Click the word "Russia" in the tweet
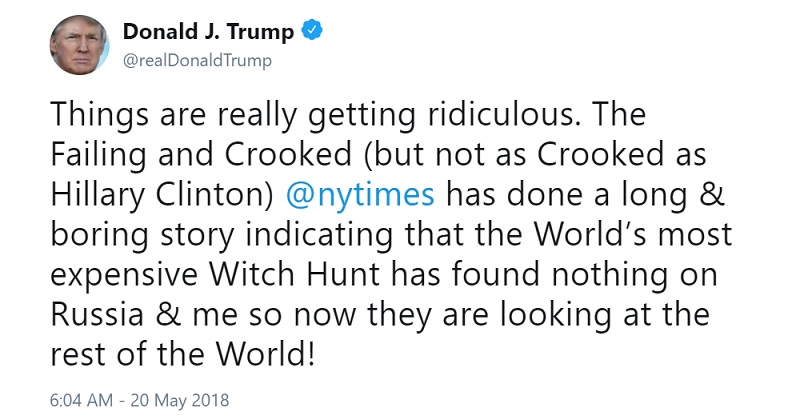800x419 pixels. coord(97,314)
